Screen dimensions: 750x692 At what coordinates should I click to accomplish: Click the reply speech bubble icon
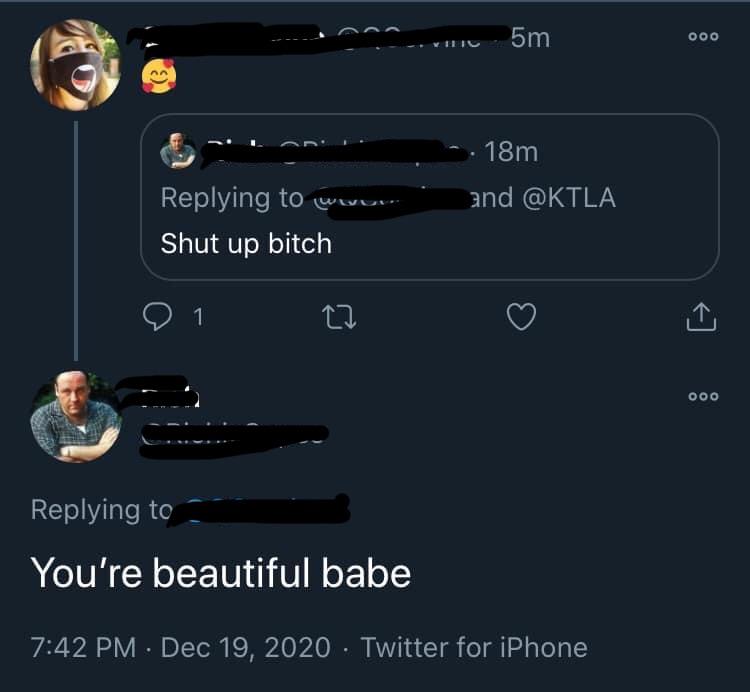pyautogui.click(x=158, y=317)
